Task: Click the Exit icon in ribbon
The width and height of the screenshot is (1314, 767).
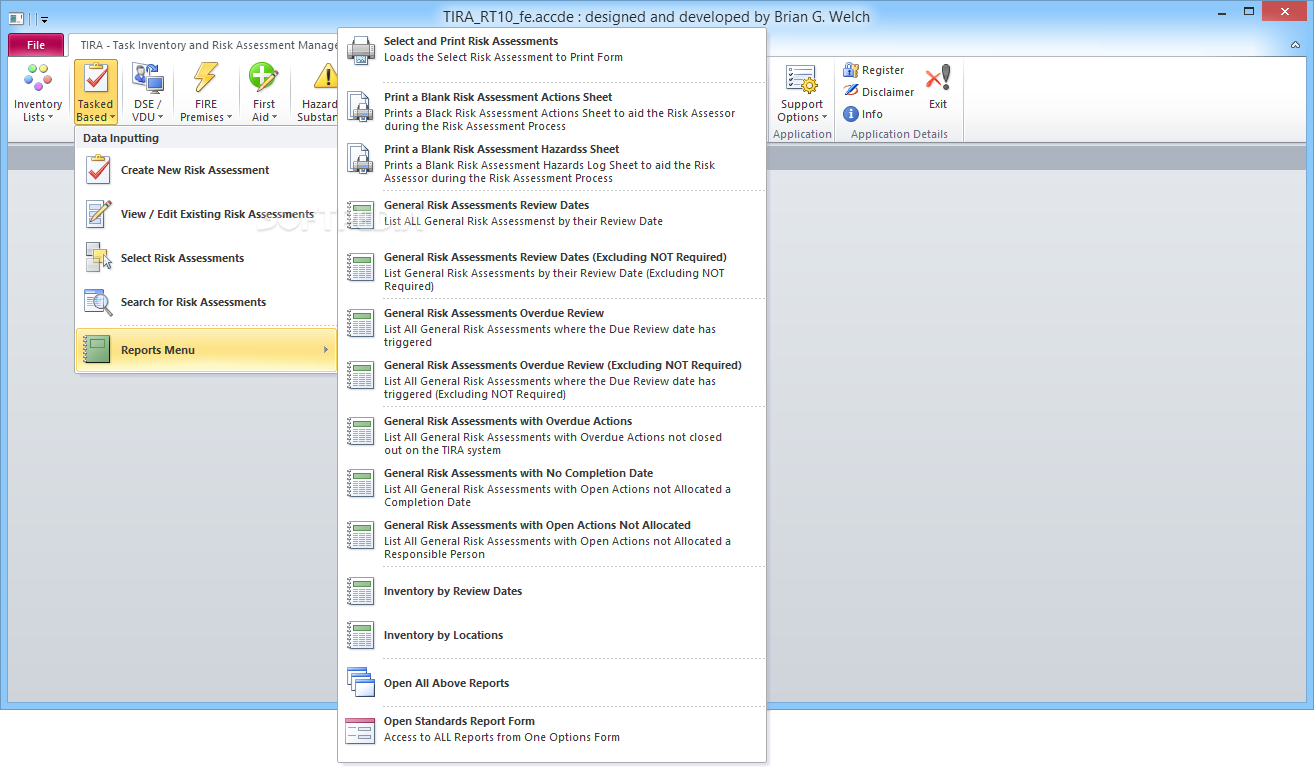Action: click(938, 78)
